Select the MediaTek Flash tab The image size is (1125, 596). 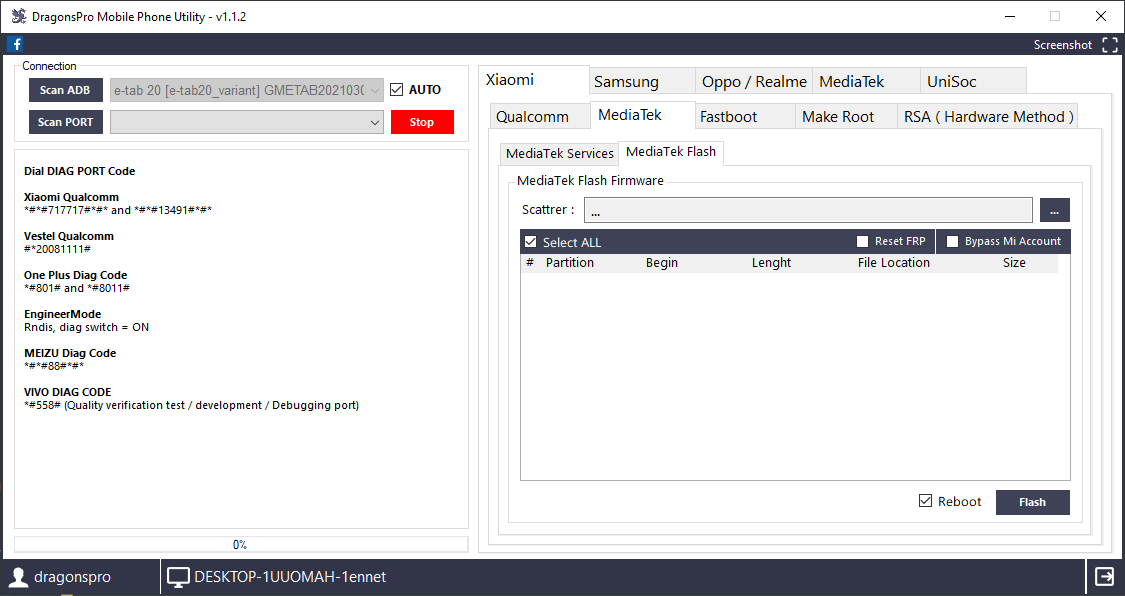[671, 152]
